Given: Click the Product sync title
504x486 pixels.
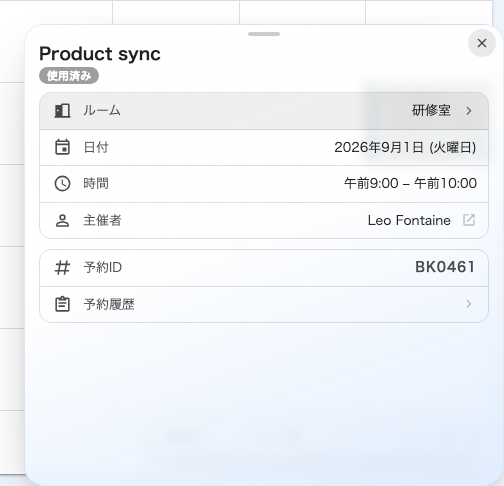Looking at the screenshot, I should pos(100,54).
